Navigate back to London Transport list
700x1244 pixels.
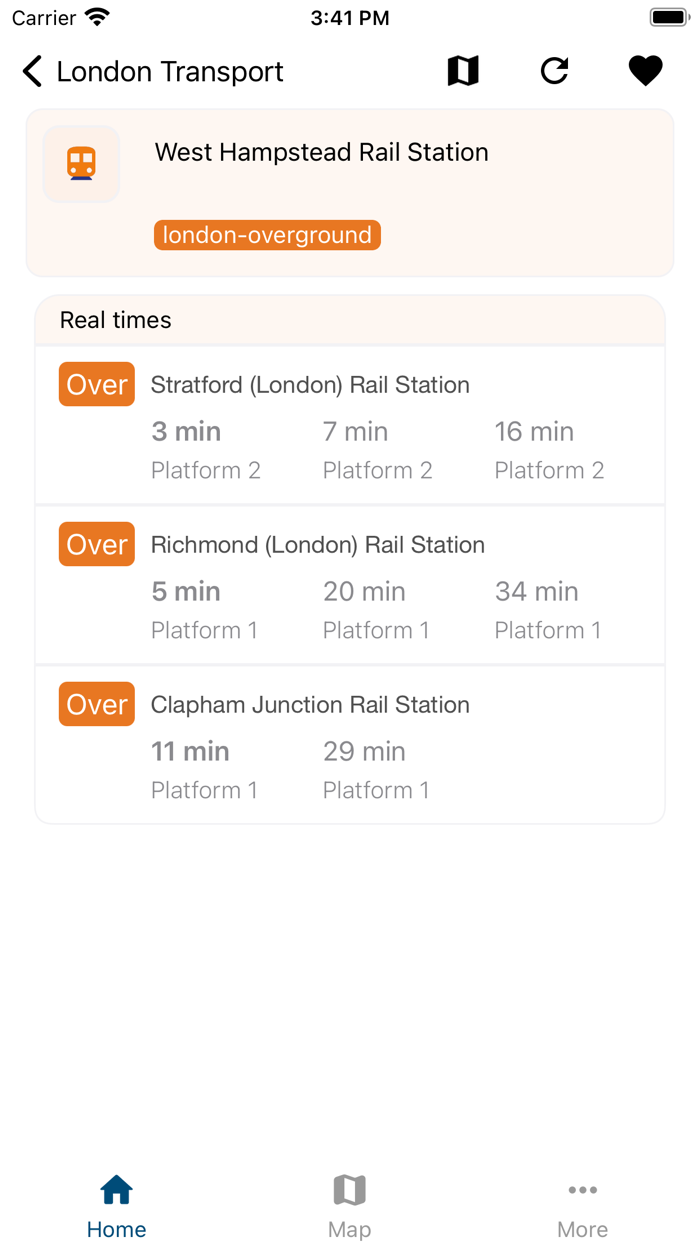[x=31, y=71]
